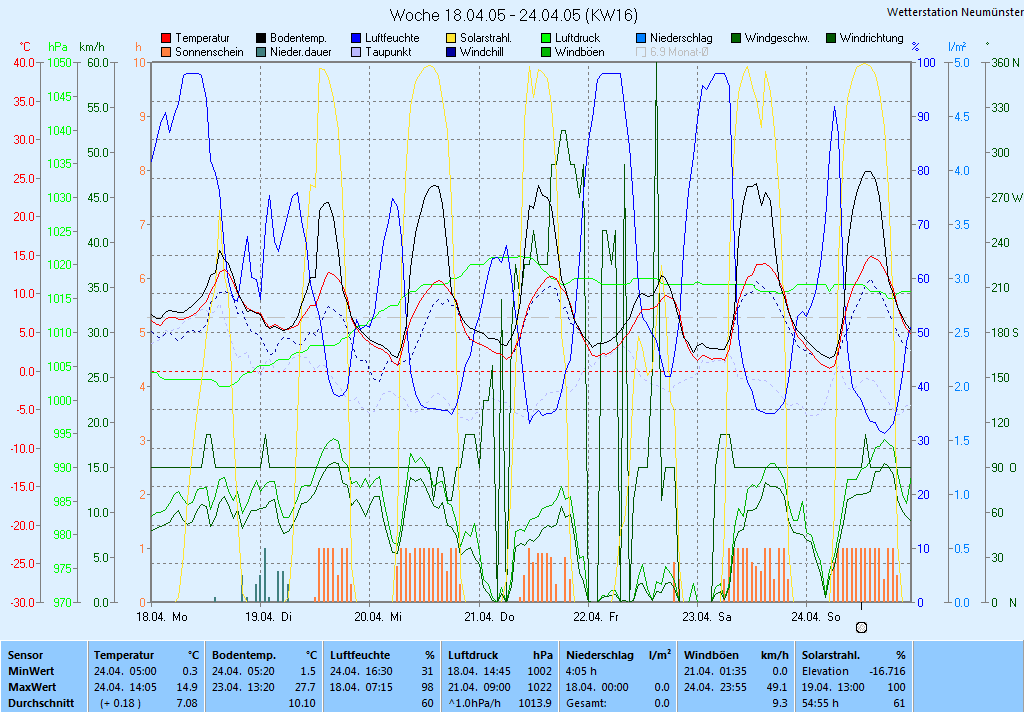Toggle the Windrichtung legend box

(831, 39)
